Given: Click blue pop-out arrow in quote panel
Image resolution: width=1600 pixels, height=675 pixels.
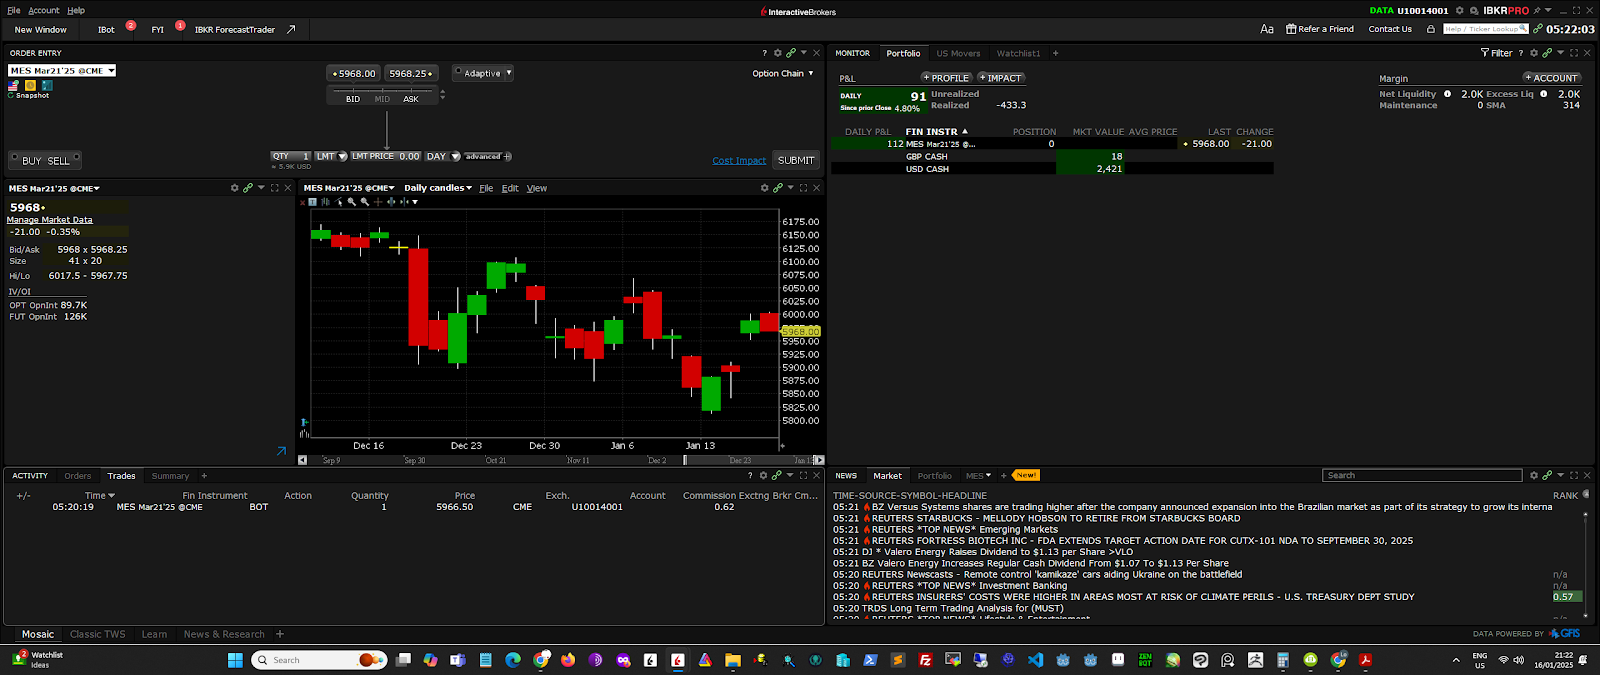Looking at the screenshot, I should (x=281, y=451).
